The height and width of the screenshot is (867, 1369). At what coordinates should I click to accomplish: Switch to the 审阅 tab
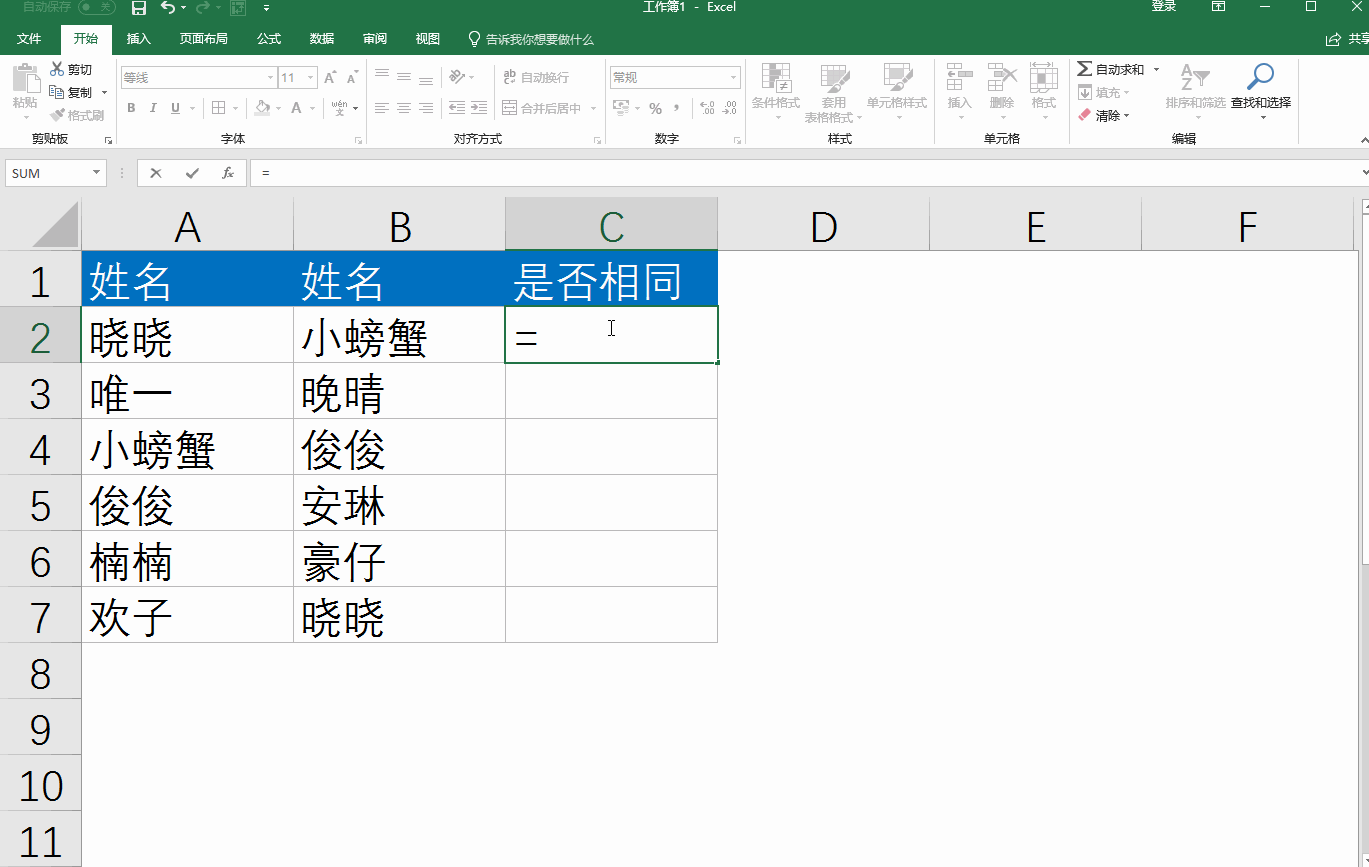[x=375, y=39]
